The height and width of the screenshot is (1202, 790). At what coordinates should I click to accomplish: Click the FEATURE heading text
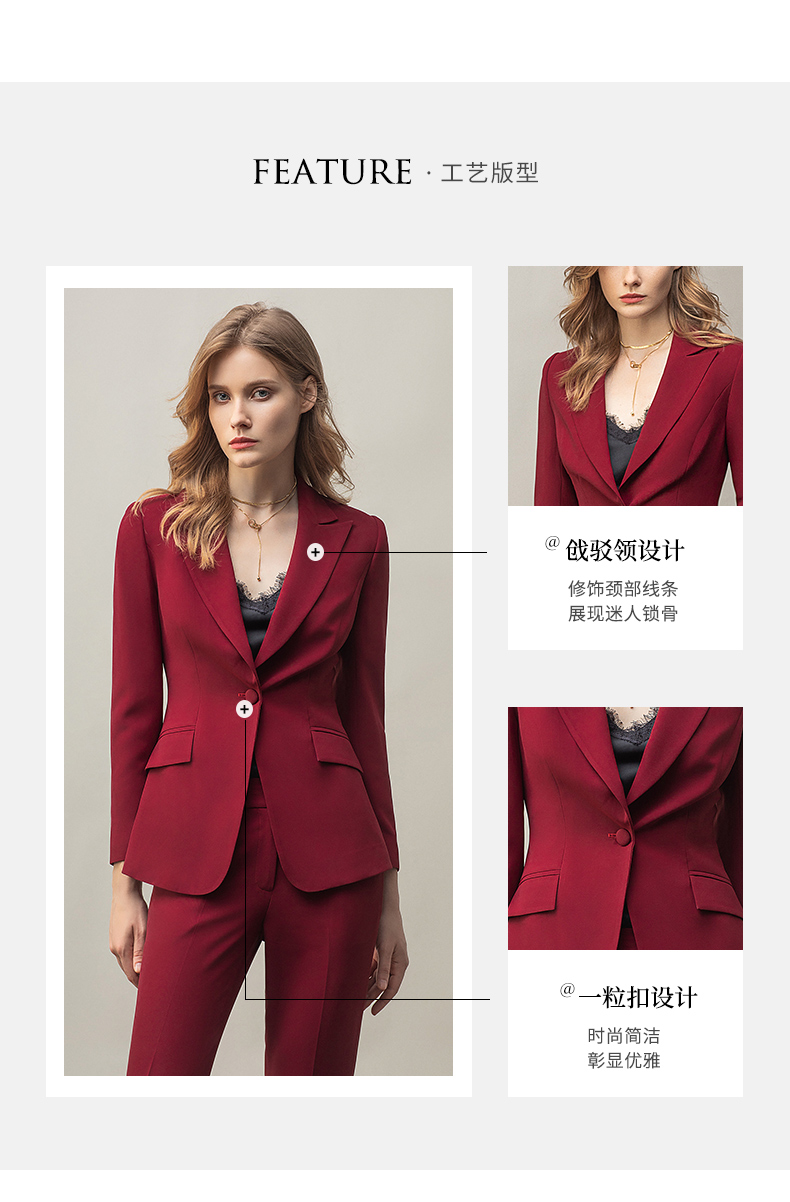(332, 172)
